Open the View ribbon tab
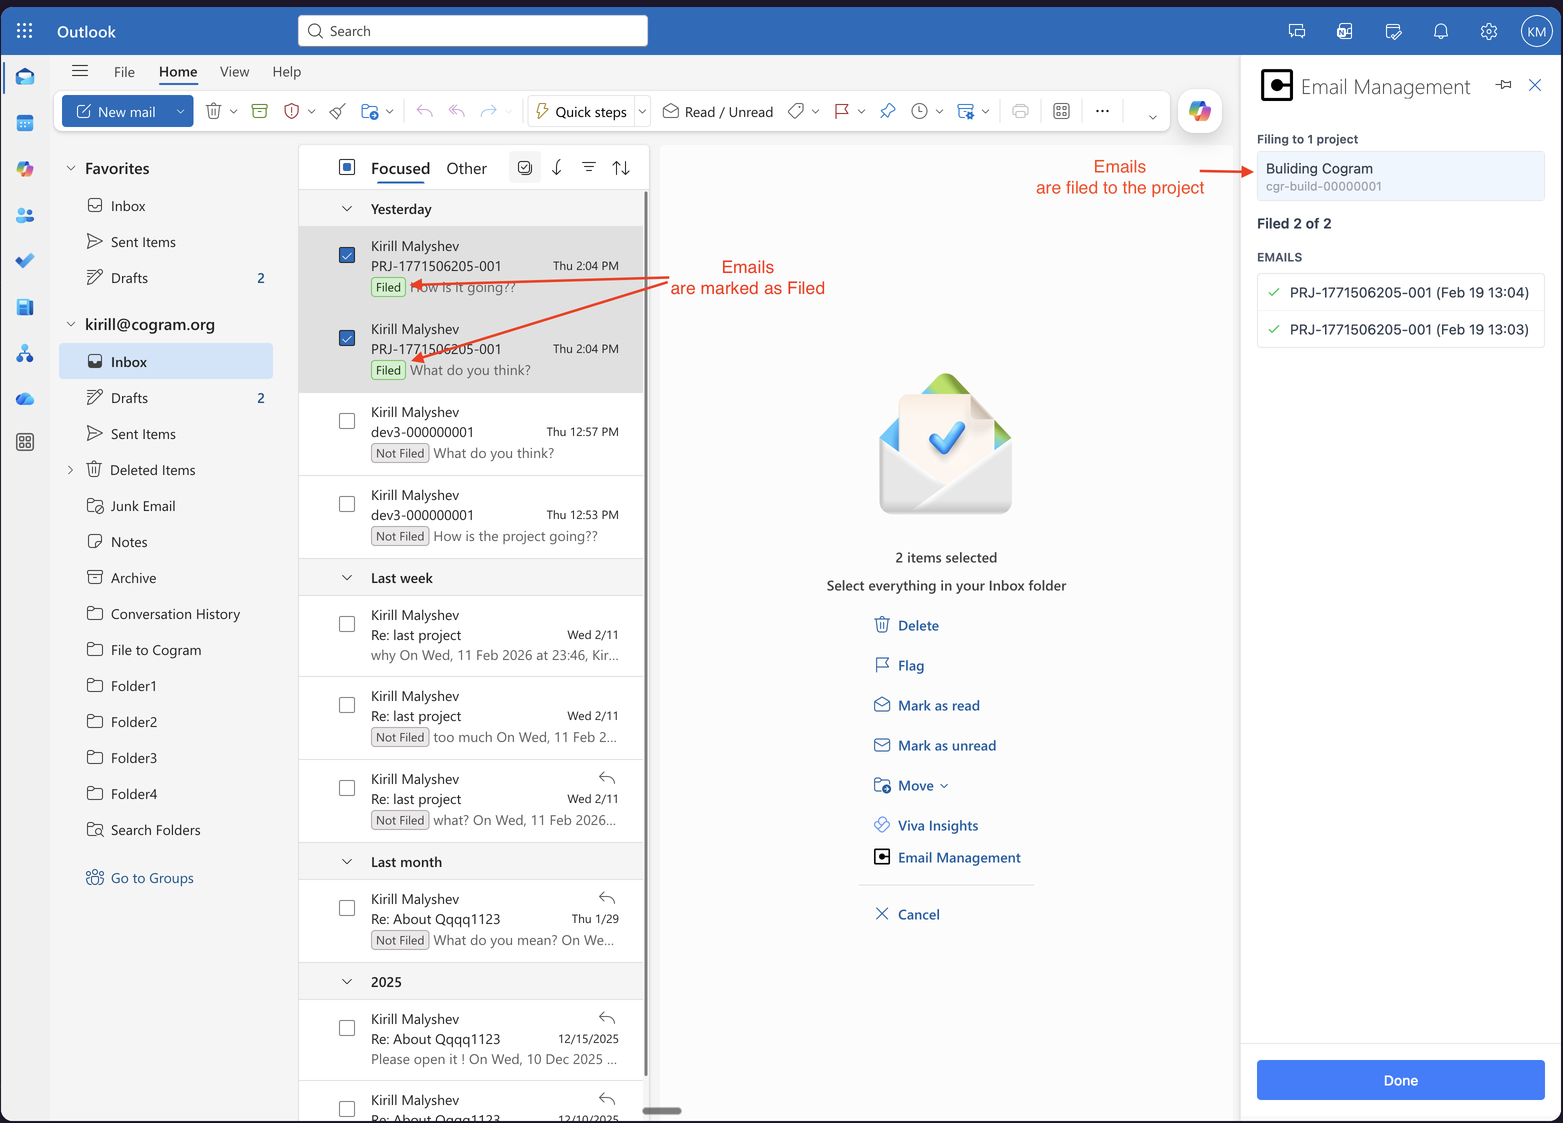This screenshot has width=1563, height=1123. (234, 72)
